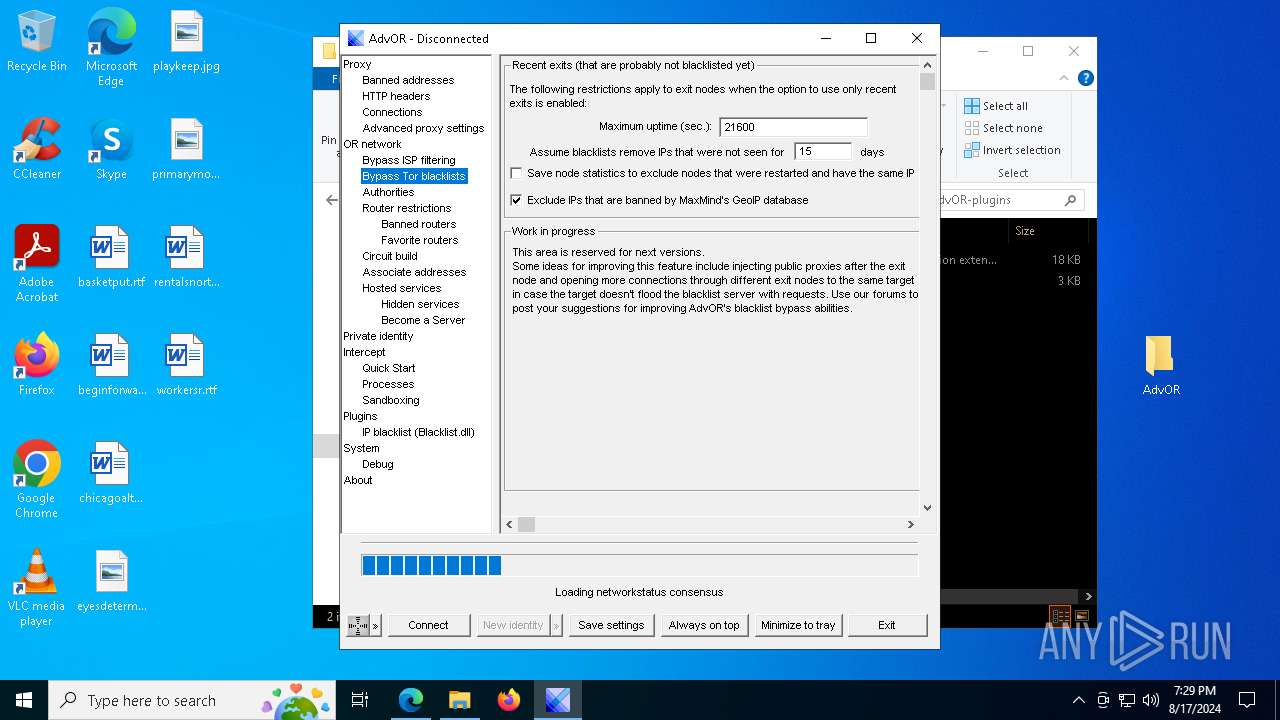Launch VLC media player shortcut
Image resolution: width=1280 pixels, height=720 pixels.
[37, 588]
